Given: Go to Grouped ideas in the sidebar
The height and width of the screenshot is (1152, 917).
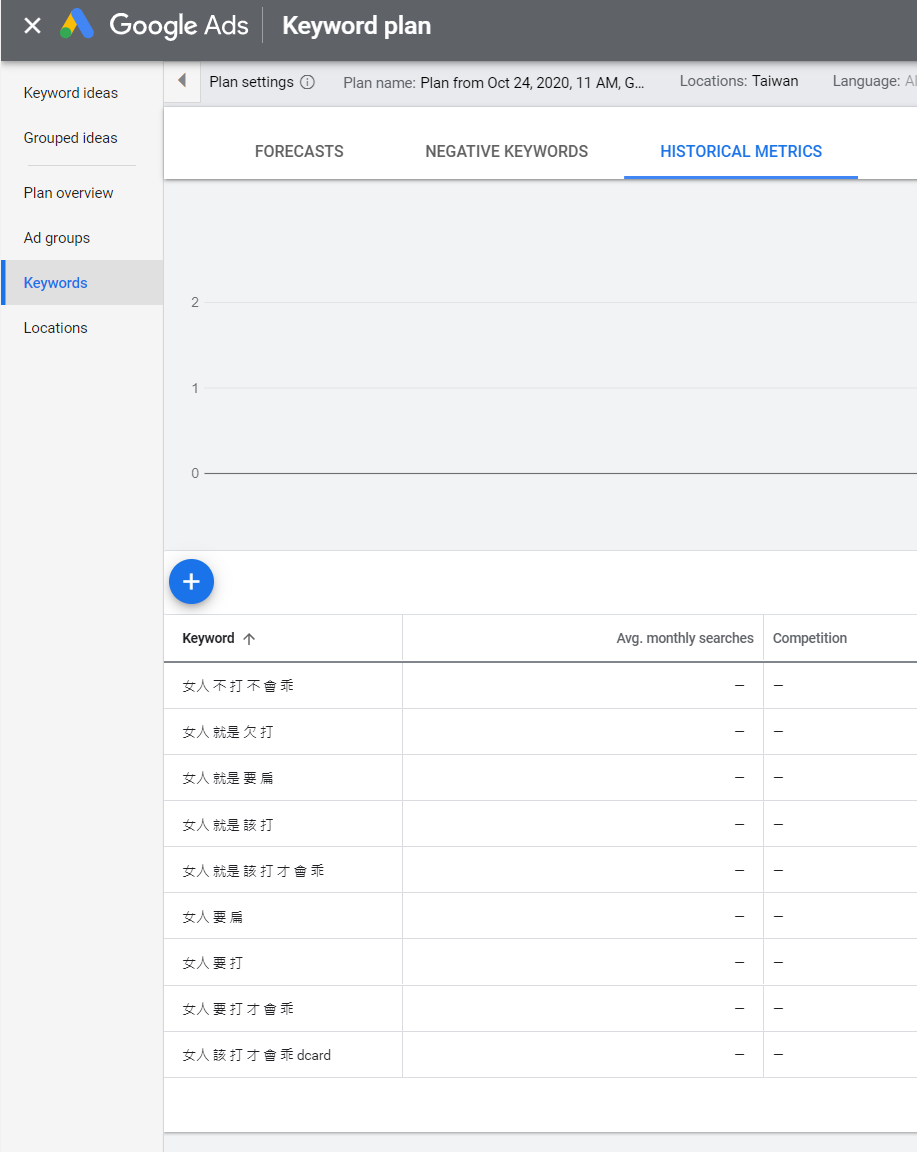Looking at the screenshot, I should (x=70, y=138).
